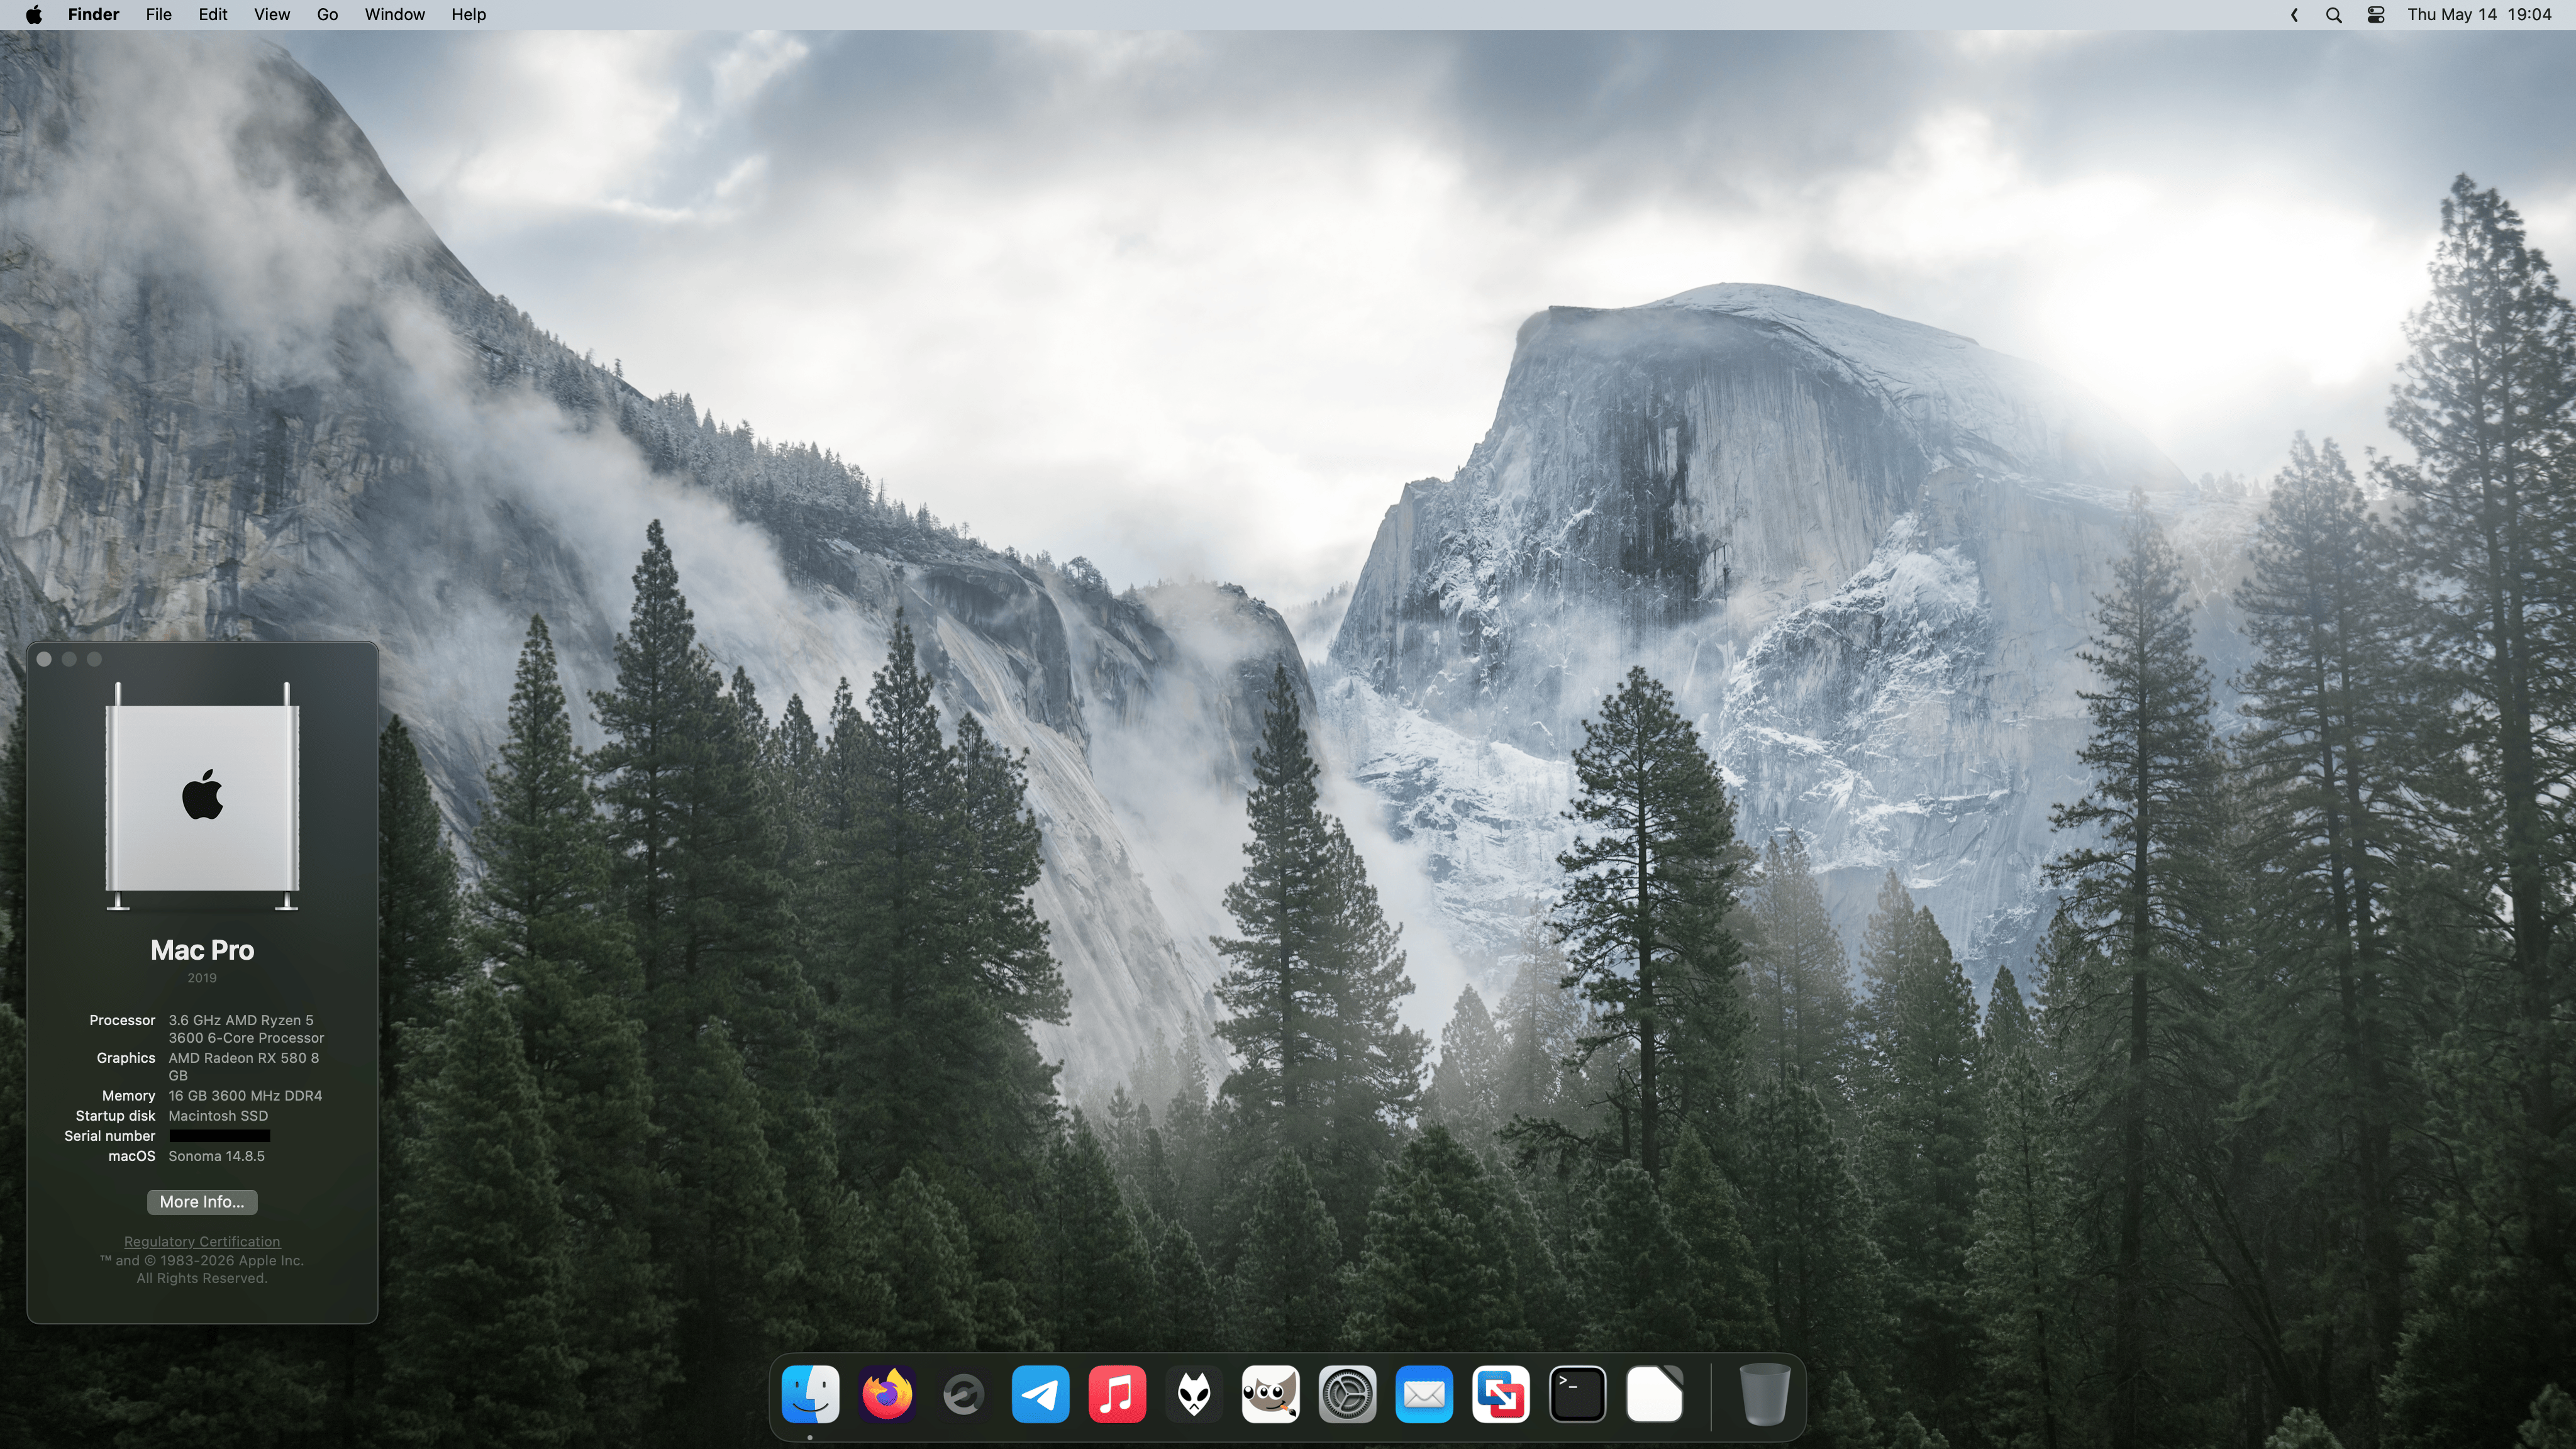Close the About This Mac window
The width and height of the screenshot is (2576, 1449).
pyautogui.click(x=44, y=659)
